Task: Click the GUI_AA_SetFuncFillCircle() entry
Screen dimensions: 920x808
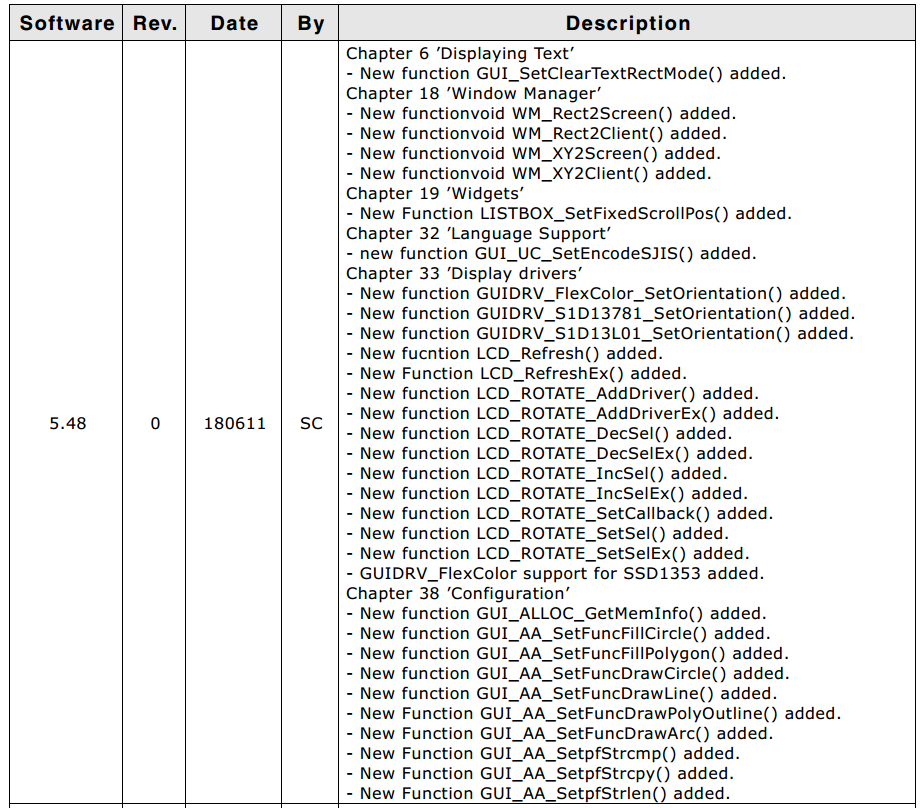Action: [x=558, y=632]
